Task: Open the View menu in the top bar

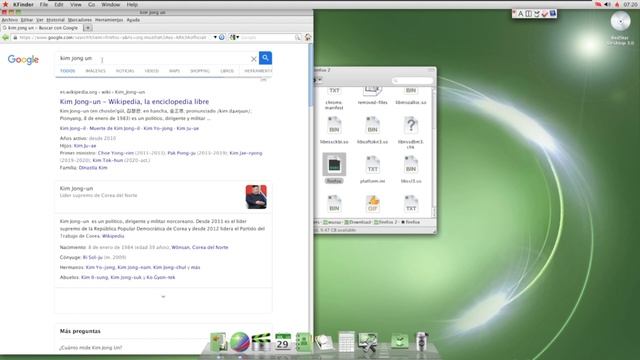Action: click(76, 4)
